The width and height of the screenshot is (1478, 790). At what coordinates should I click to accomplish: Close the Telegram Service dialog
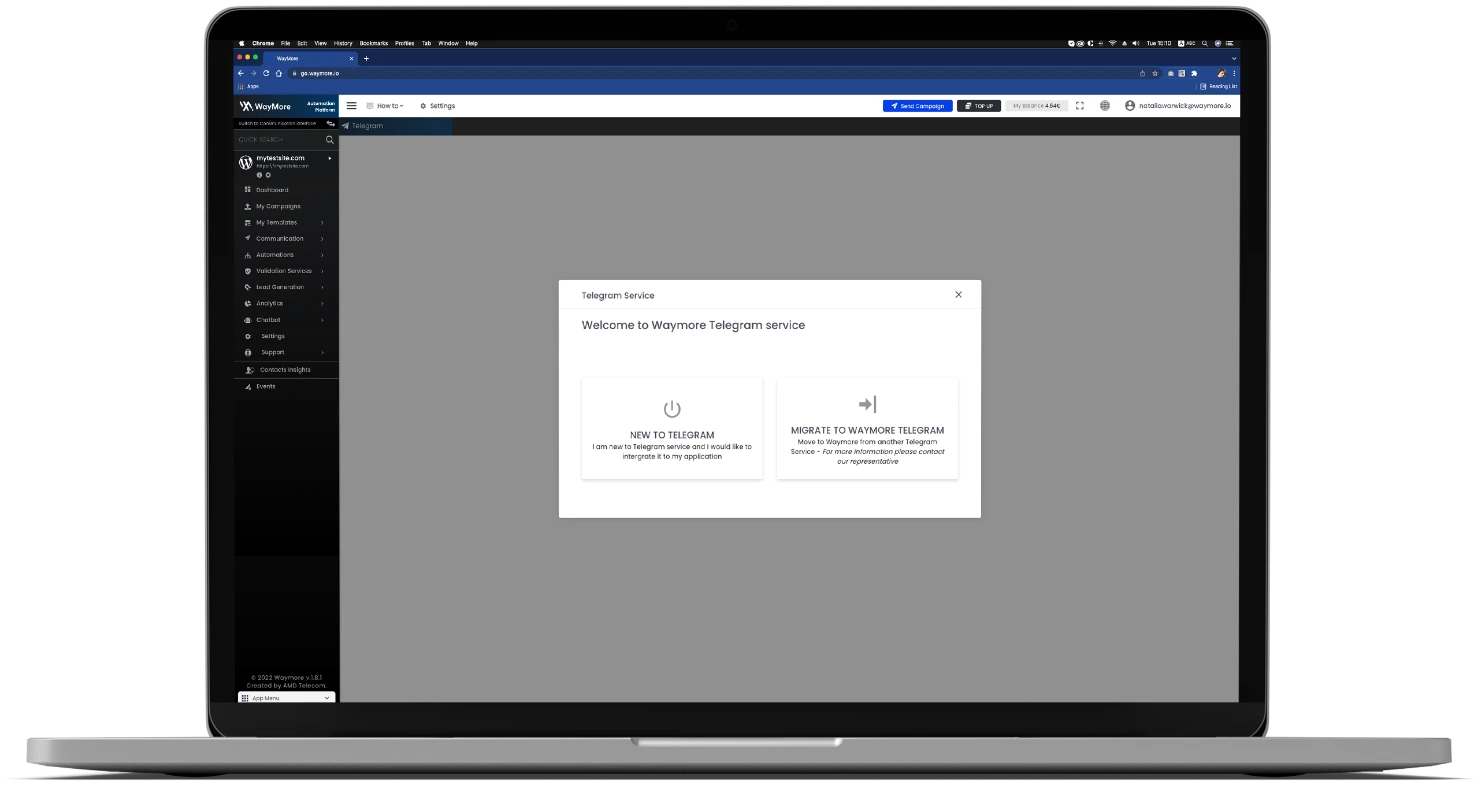point(958,294)
